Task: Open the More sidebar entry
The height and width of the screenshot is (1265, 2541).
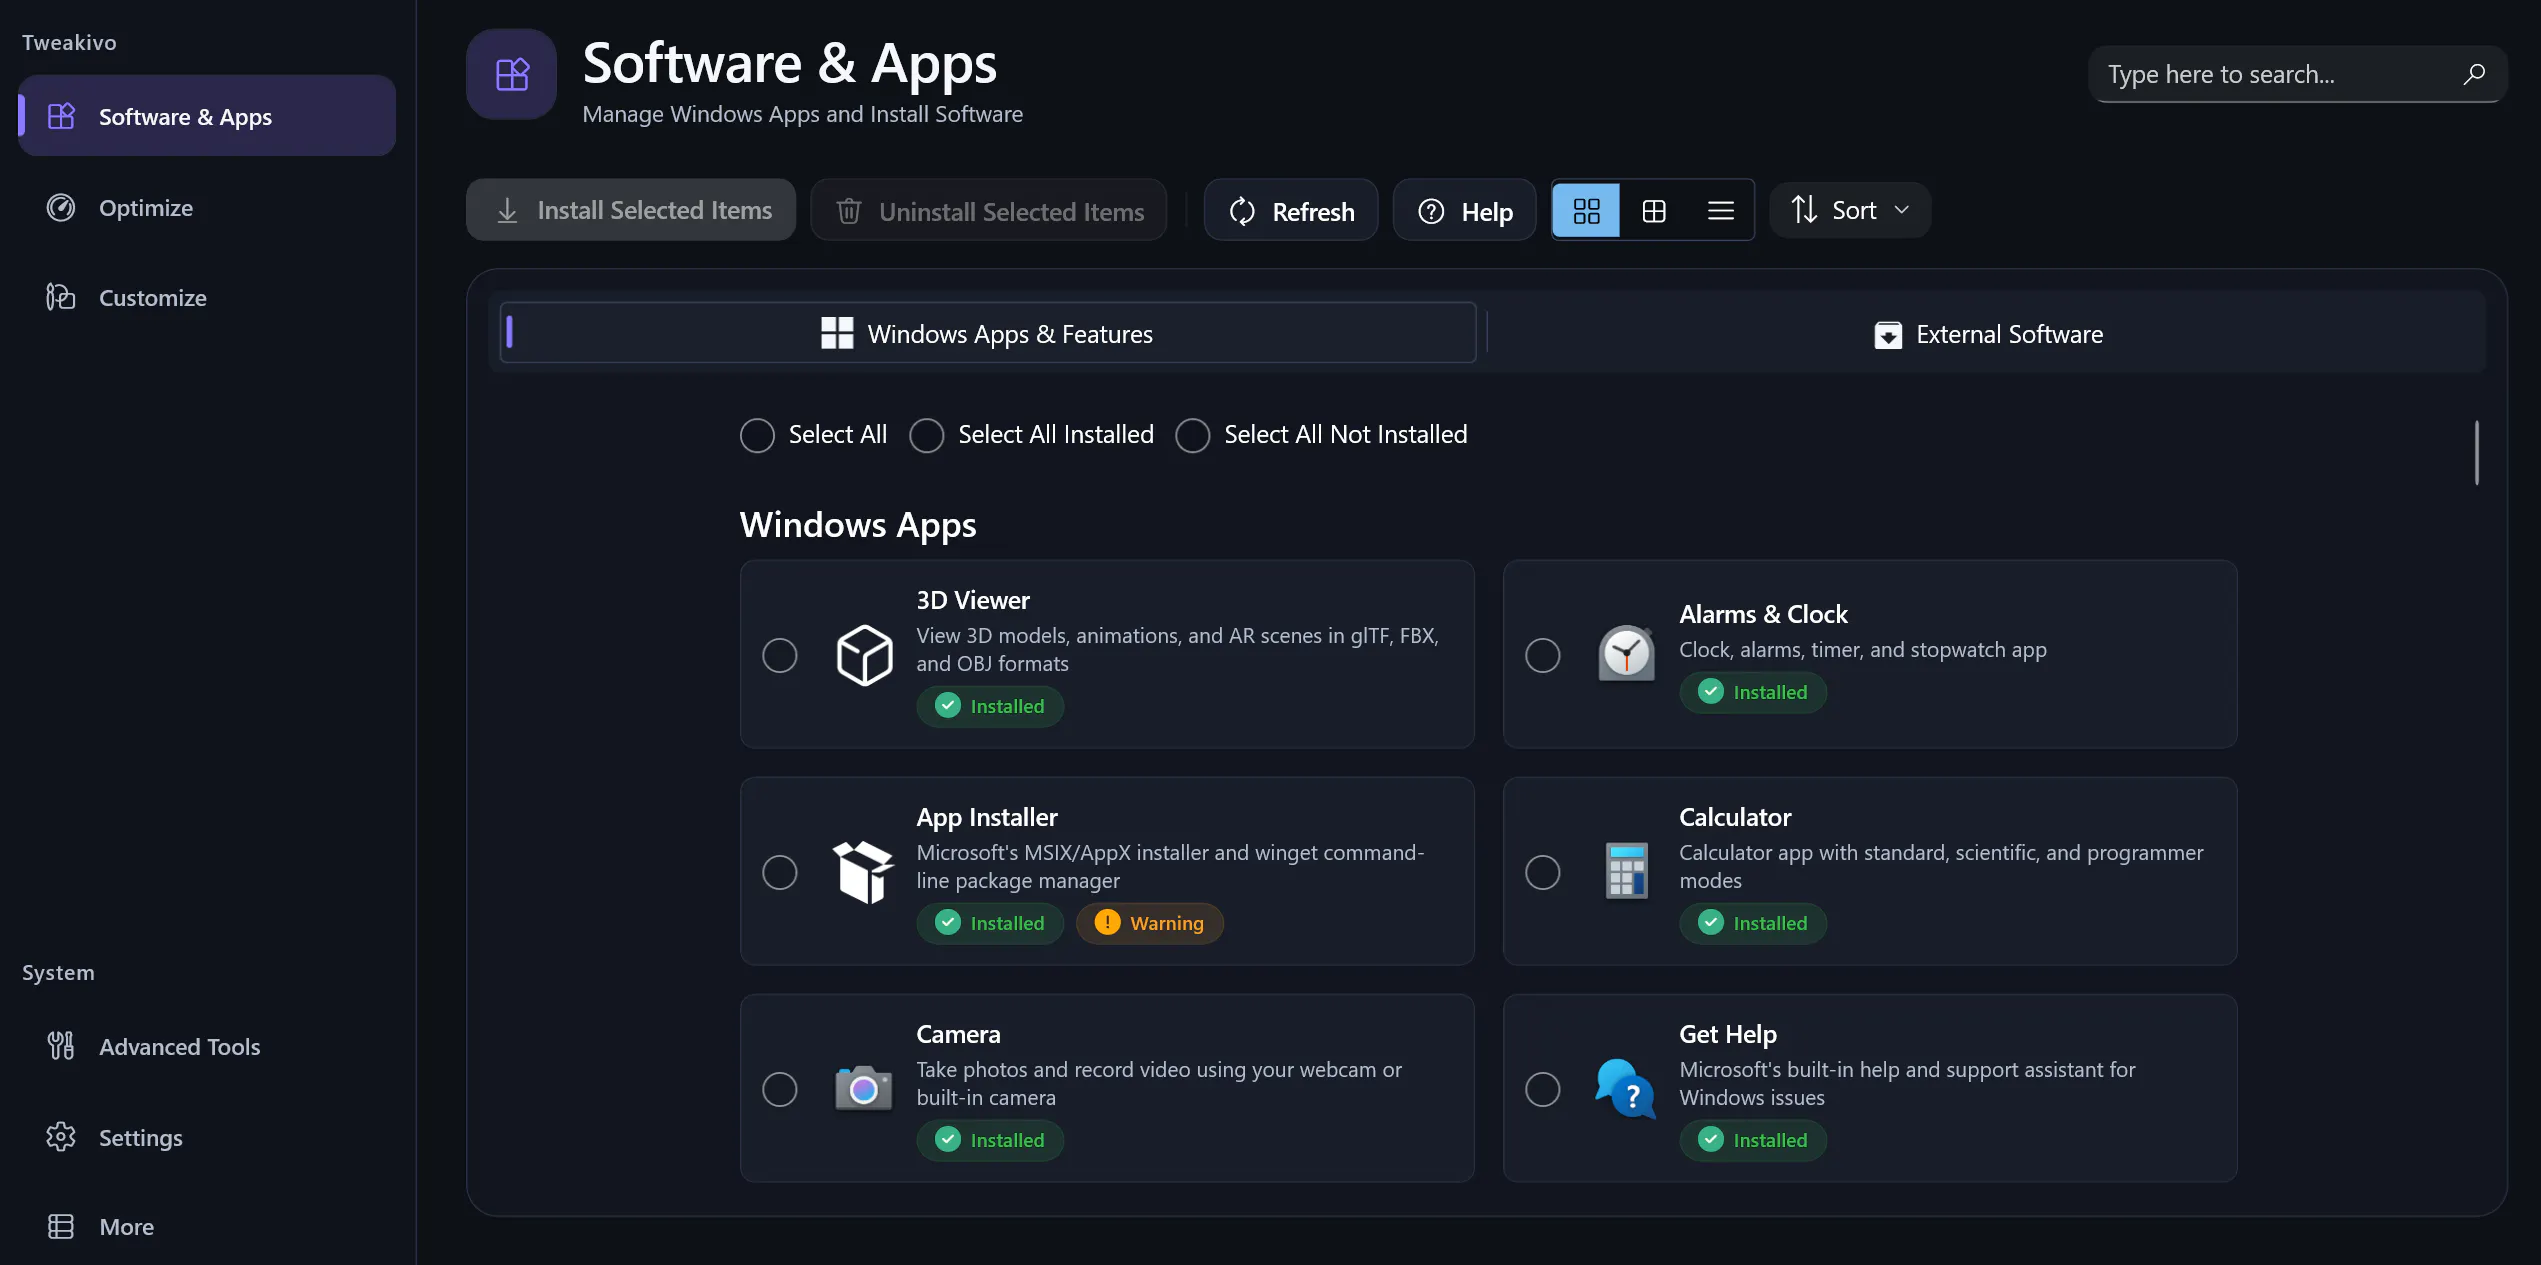Action: [207, 1226]
